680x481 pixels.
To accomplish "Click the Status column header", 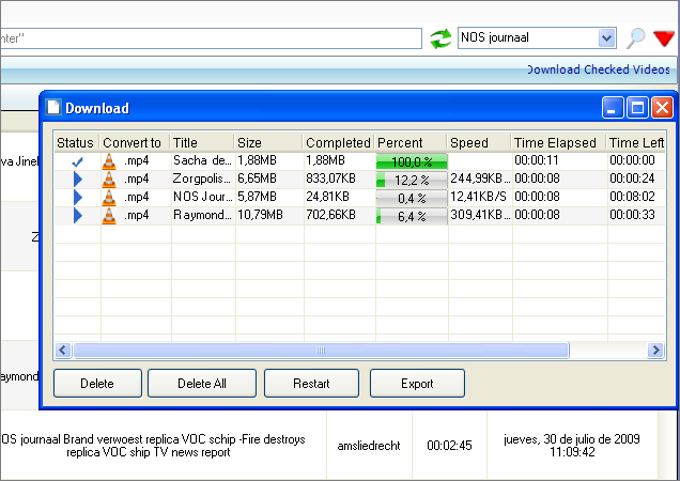I will pos(77,143).
